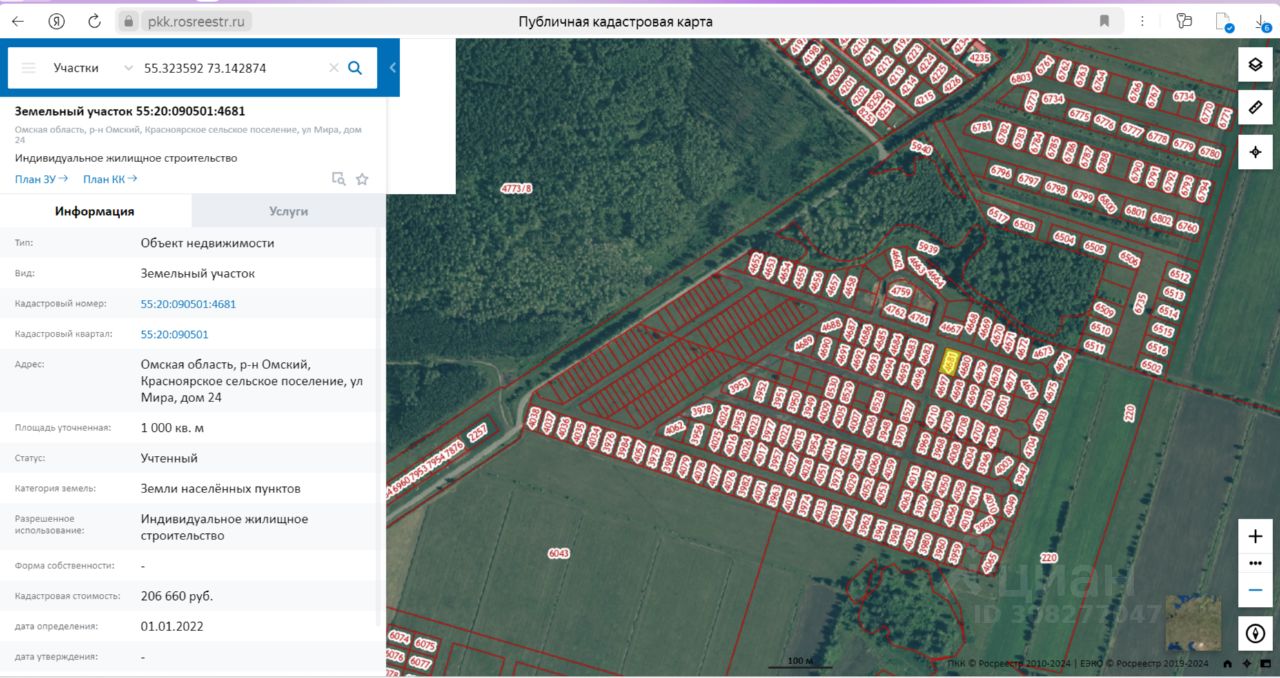Select the Информация tab

pyautogui.click(x=95, y=211)
